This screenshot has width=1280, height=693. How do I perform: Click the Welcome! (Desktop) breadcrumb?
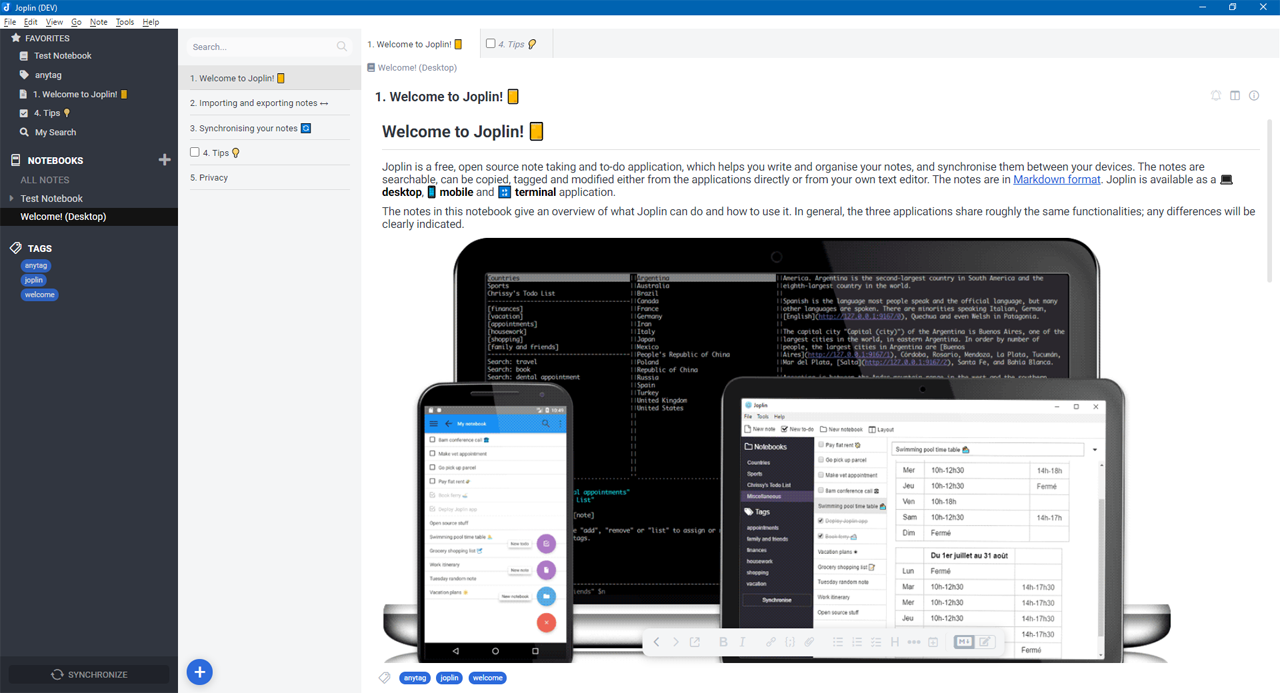click(412, 68)
